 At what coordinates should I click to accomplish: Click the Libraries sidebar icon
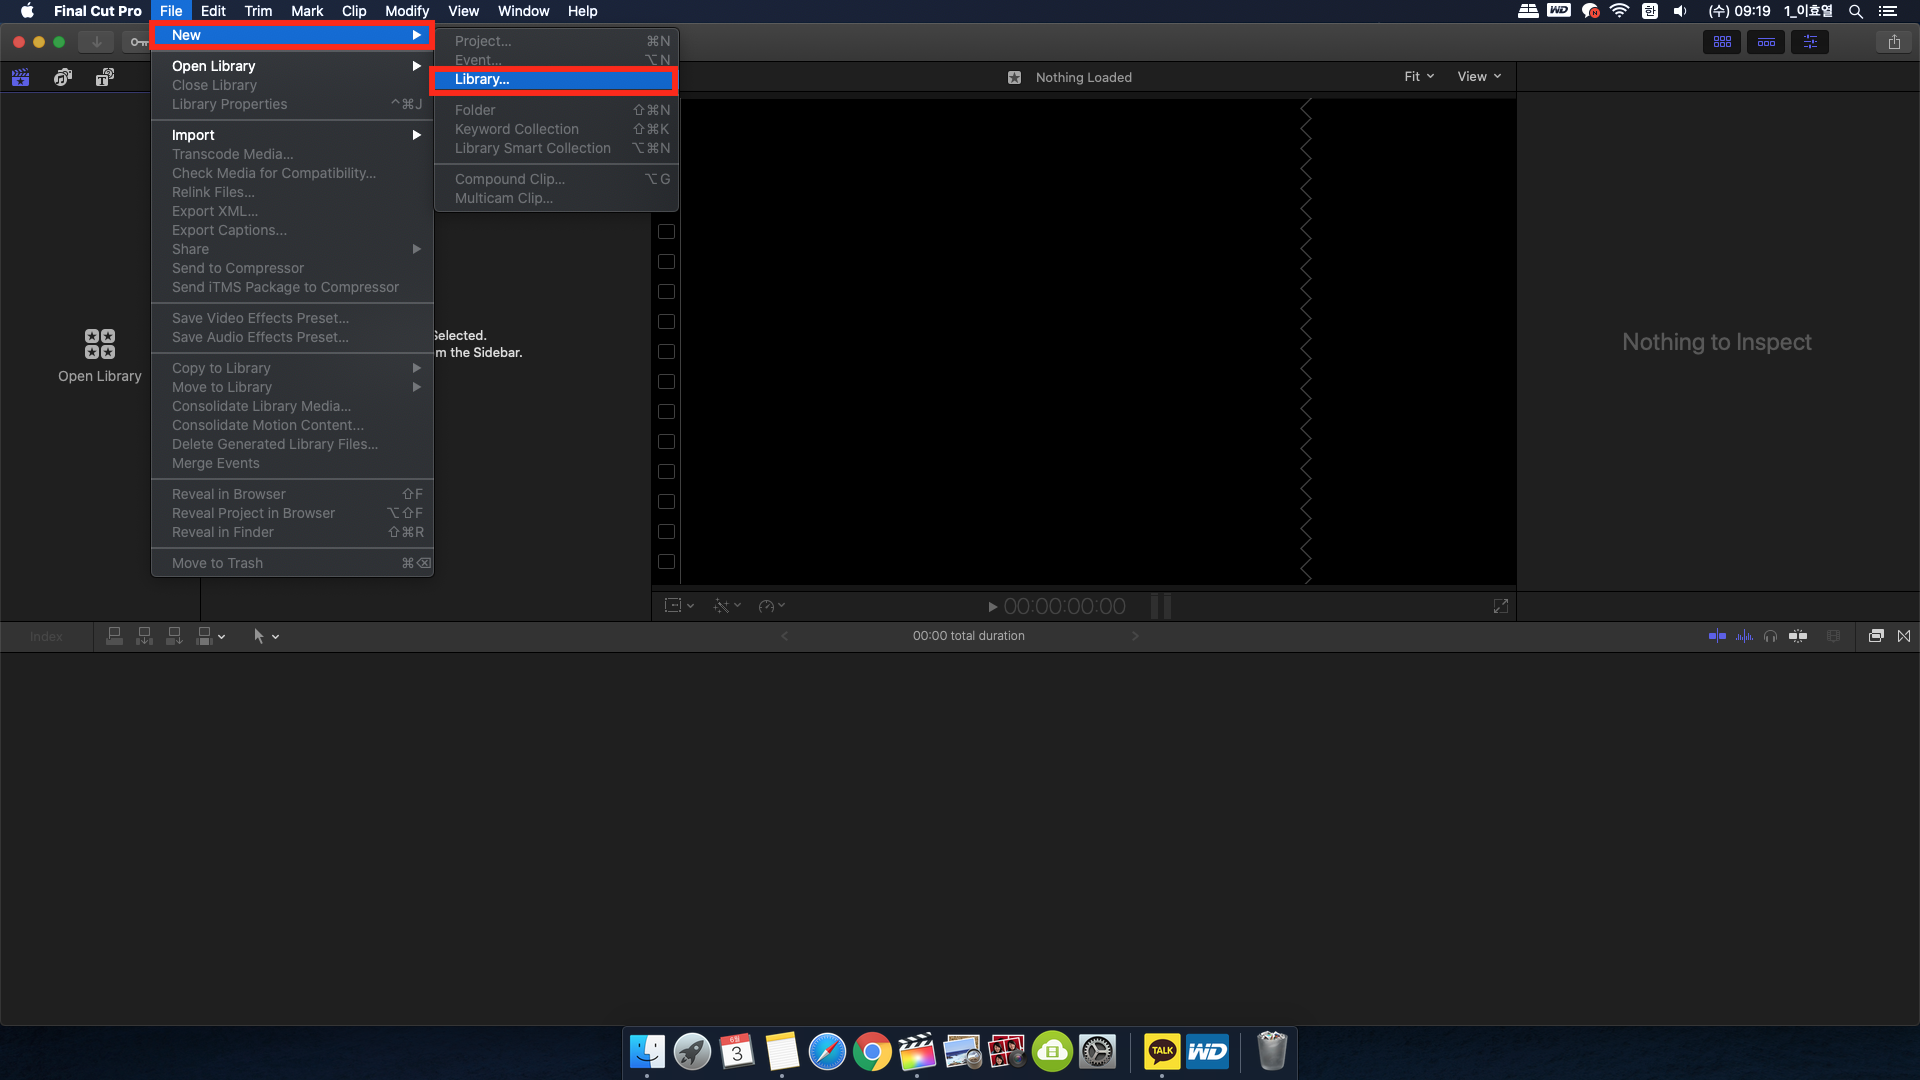[x=20, y=77]
